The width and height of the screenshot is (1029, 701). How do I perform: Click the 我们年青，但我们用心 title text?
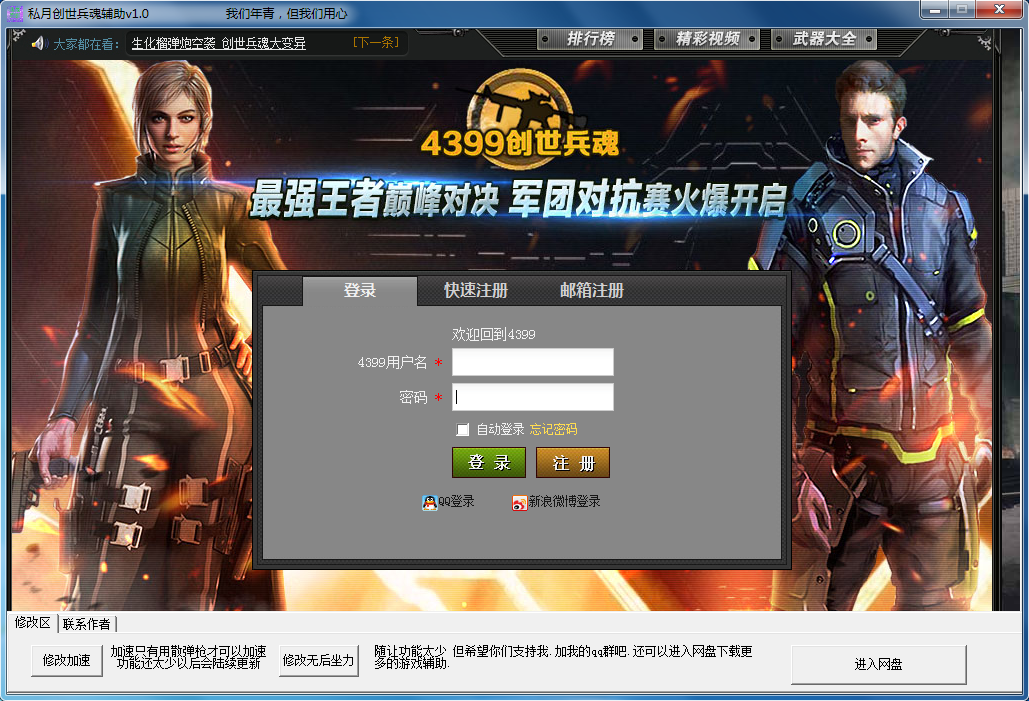286,14
